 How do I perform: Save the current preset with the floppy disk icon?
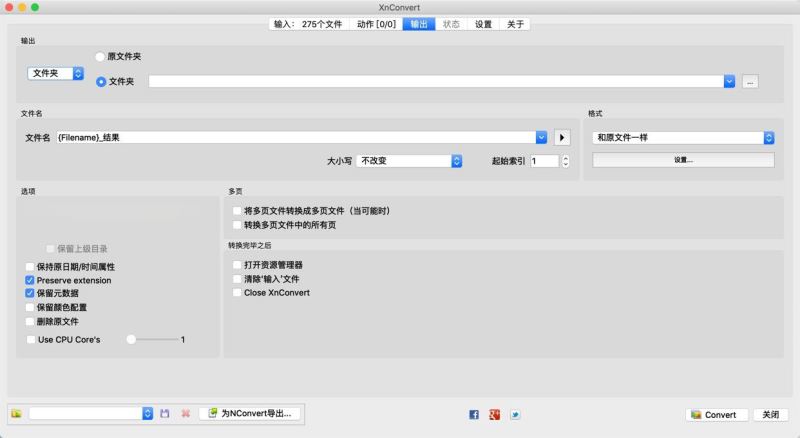pyautogui.click(x=164, y=413)
